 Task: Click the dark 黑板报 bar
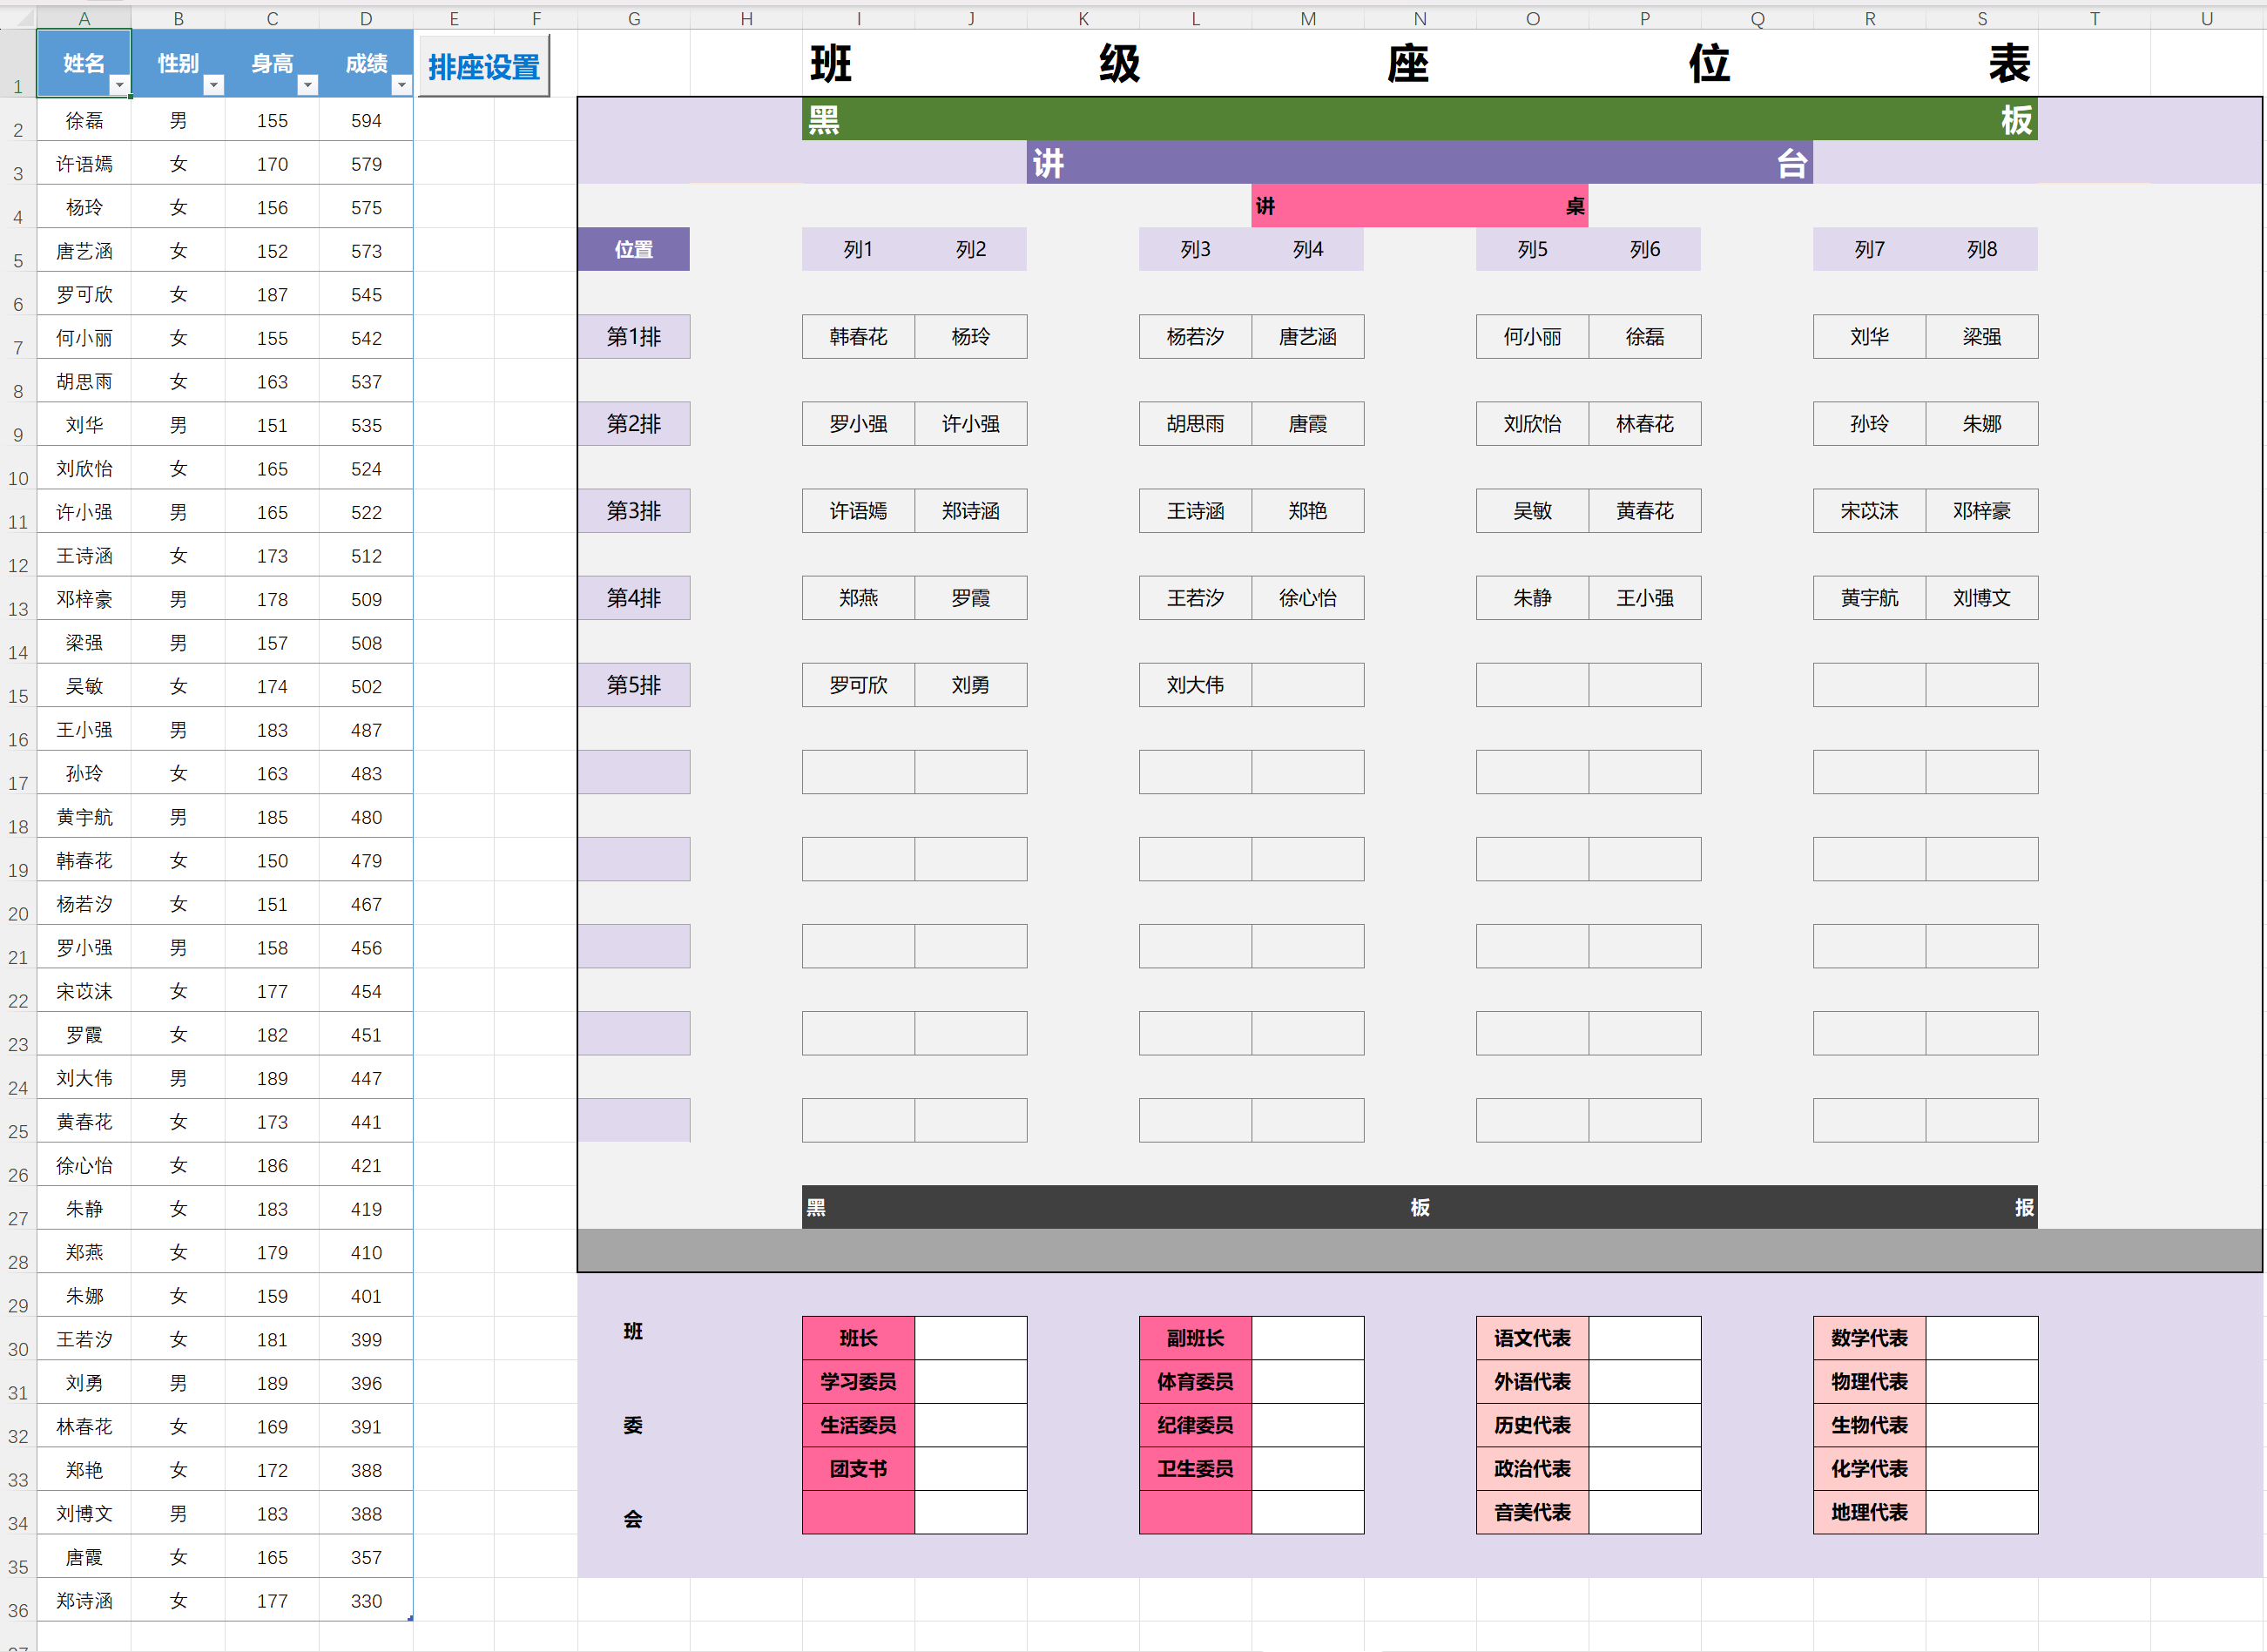(x=1418, y=1207)
